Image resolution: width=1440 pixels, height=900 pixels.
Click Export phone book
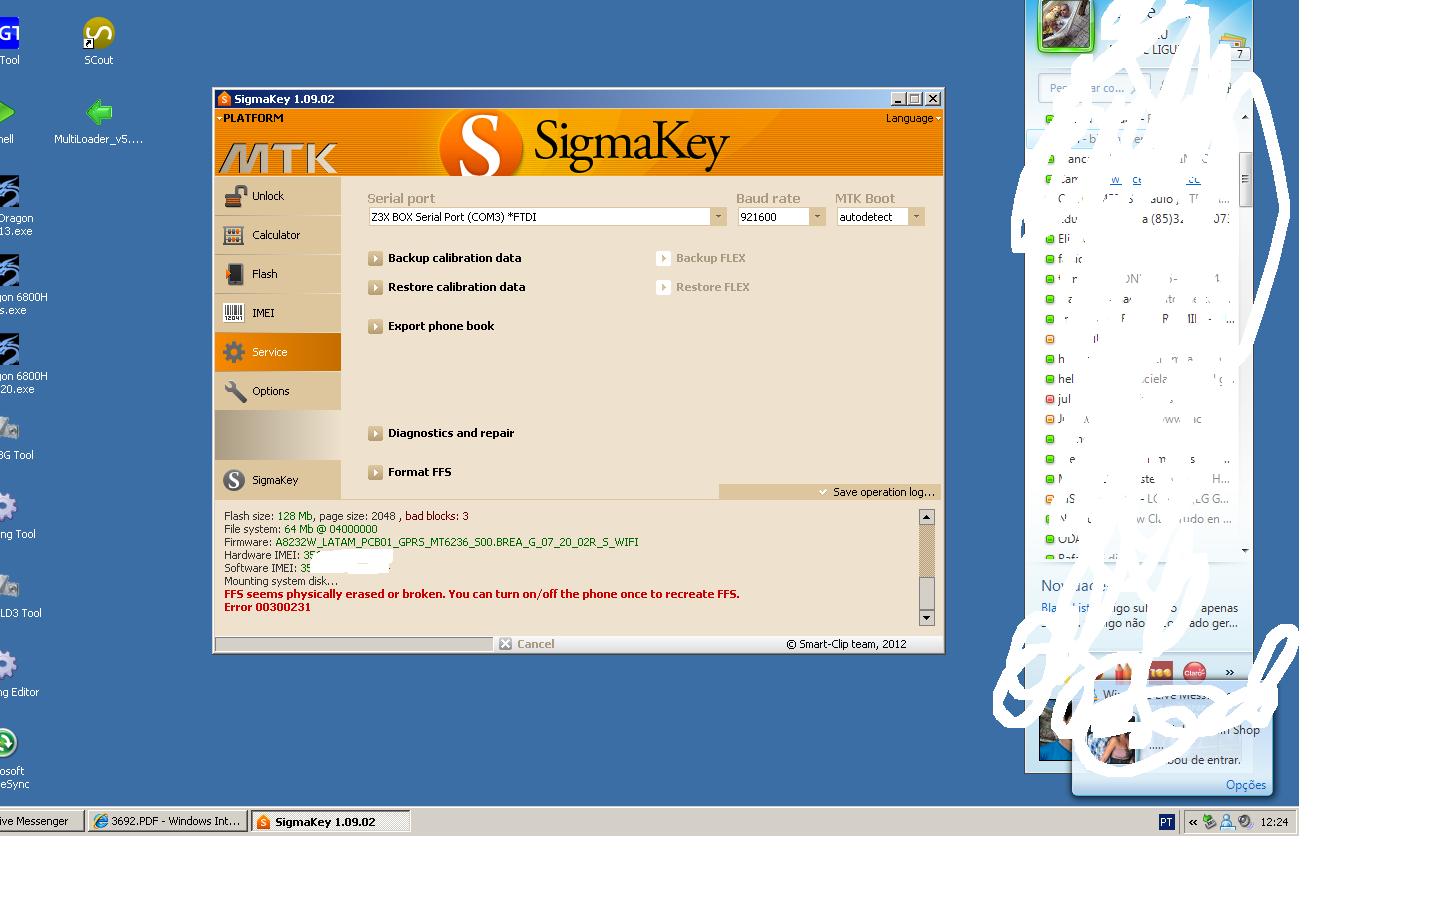pyautogui.click(x=431, y=326)
